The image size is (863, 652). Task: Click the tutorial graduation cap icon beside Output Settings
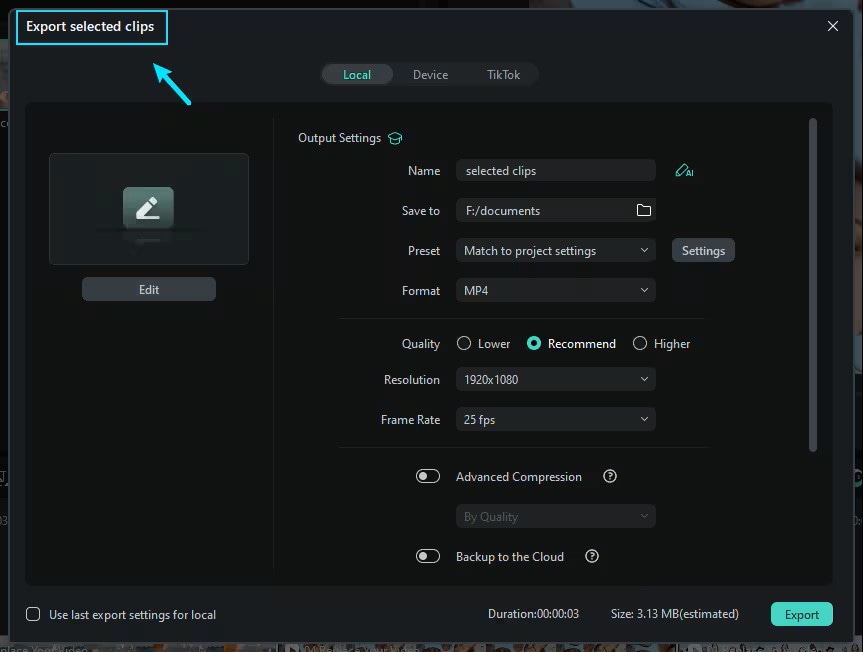[x=394, y=138]
